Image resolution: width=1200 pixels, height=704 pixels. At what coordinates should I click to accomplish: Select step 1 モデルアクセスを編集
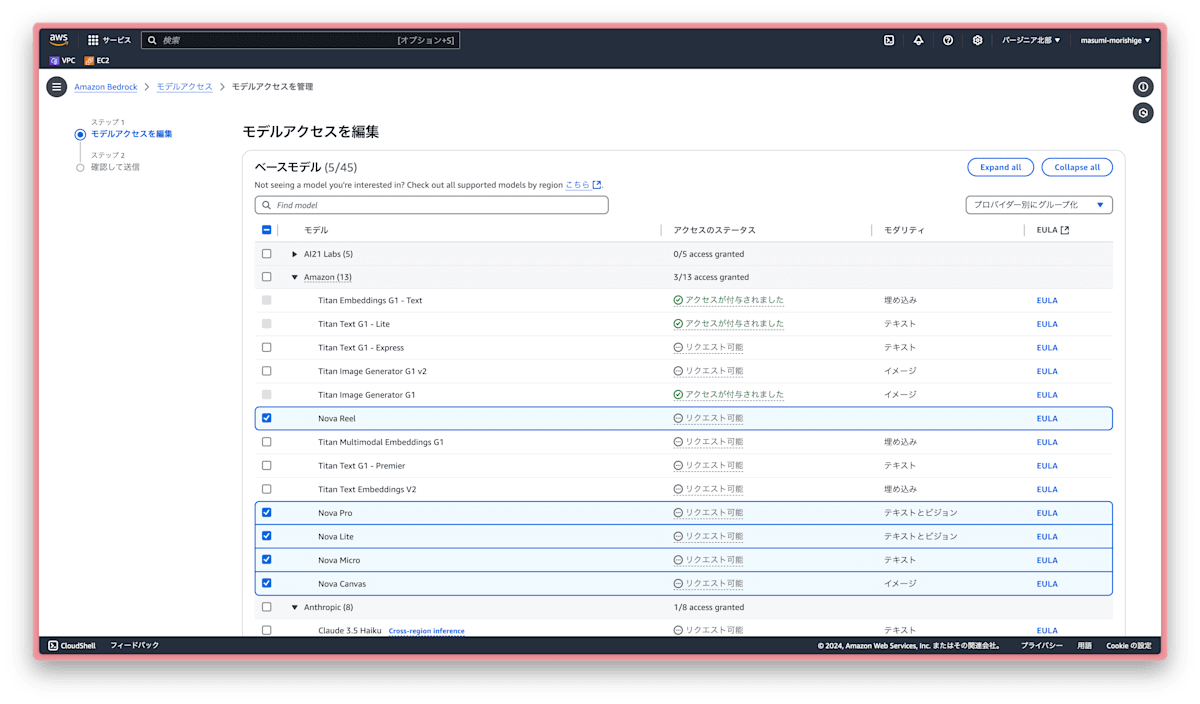131,134
